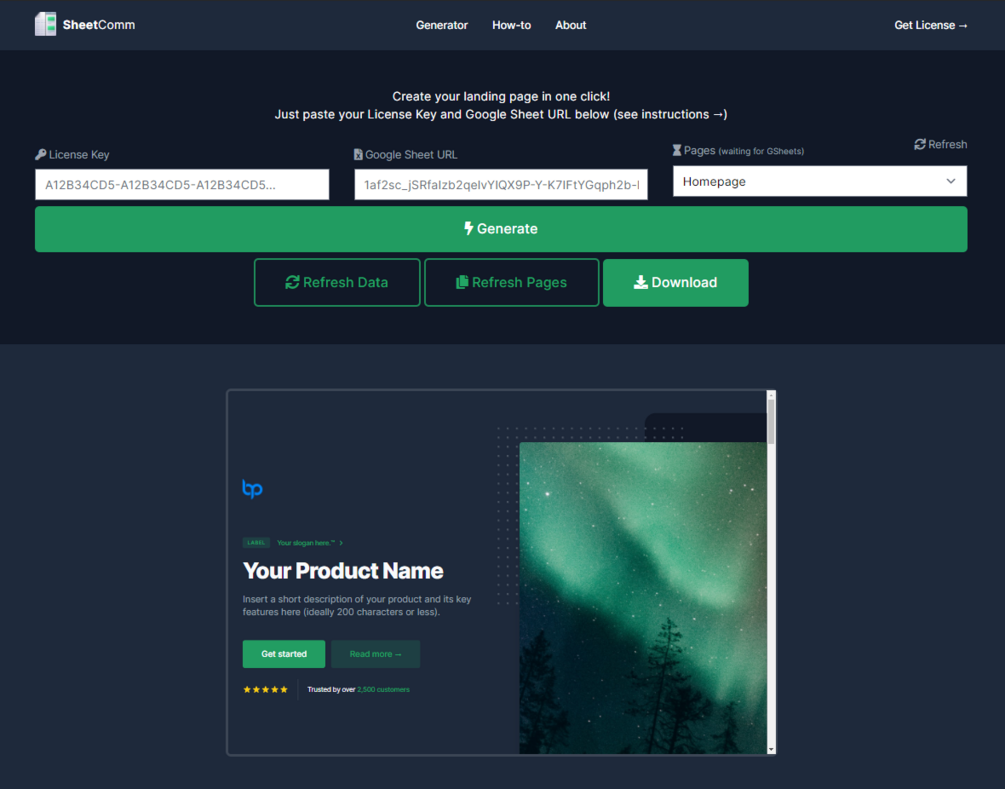Click the key icon beside License Key

pyautogui.click(x=40, y=154)
